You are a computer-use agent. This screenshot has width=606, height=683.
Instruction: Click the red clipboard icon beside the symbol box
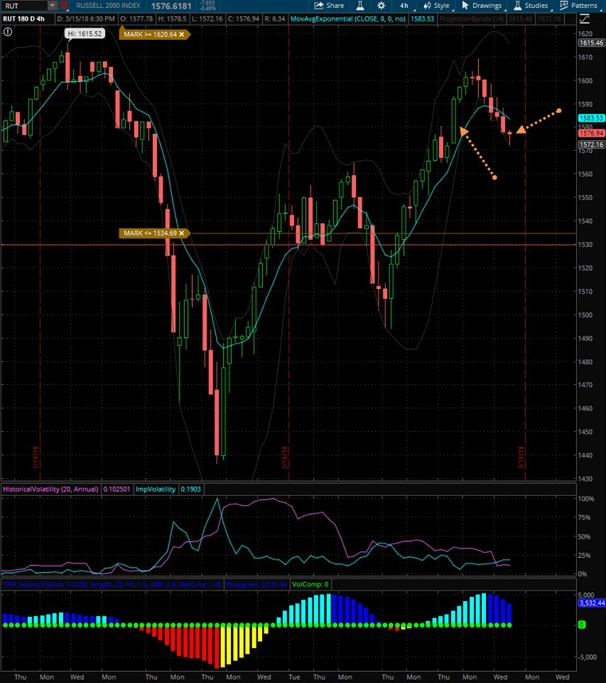[x=64, y=6]
